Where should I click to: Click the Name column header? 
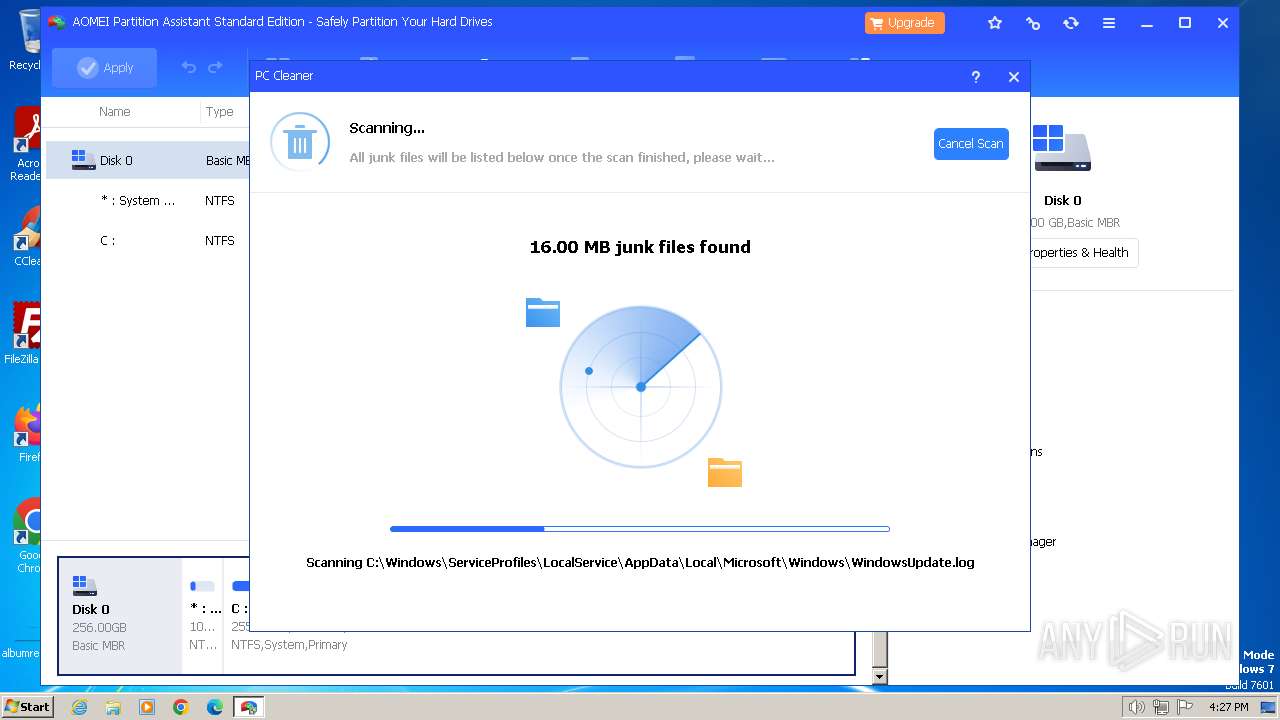(x=115, y=112)
